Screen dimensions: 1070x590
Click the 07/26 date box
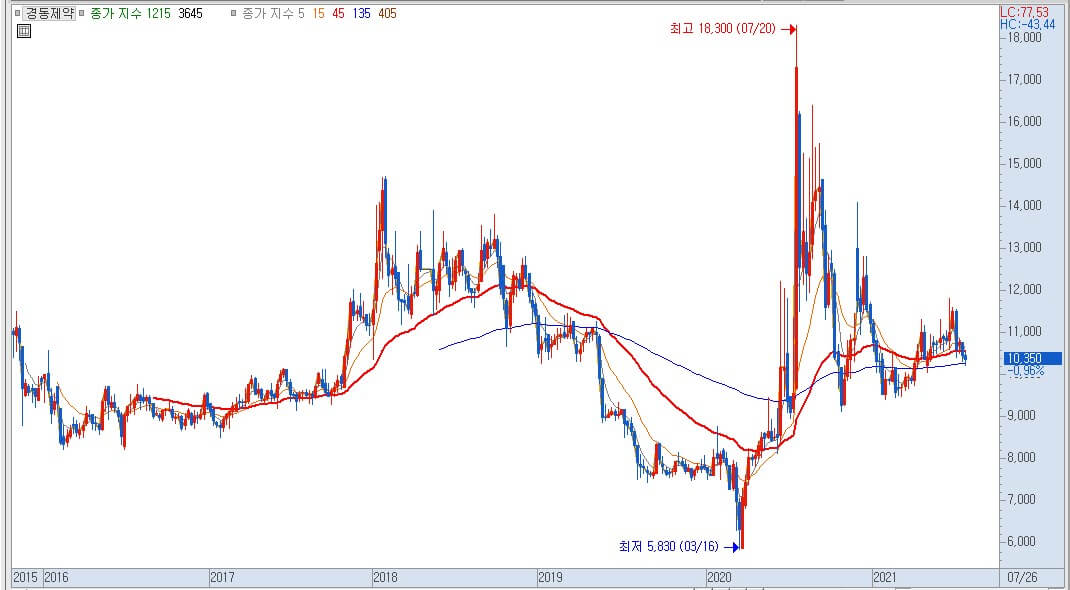pyautogui.click(x=1021, y=577)
